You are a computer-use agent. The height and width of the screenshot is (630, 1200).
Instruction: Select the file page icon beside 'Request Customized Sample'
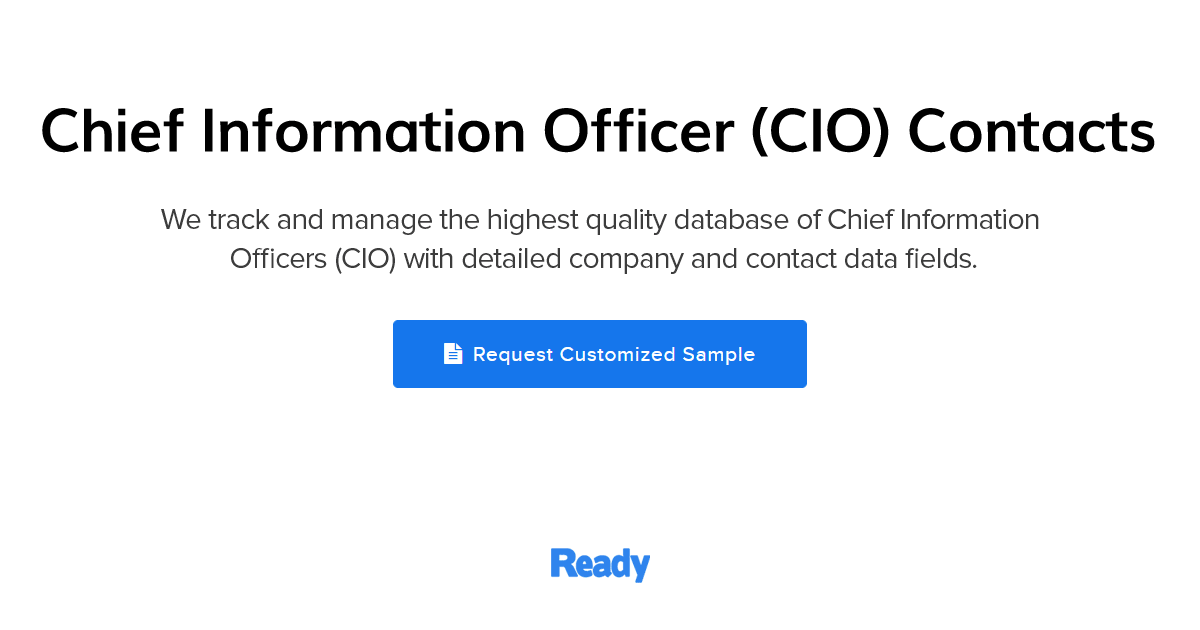pyautogui.click(x=453, y=353)
